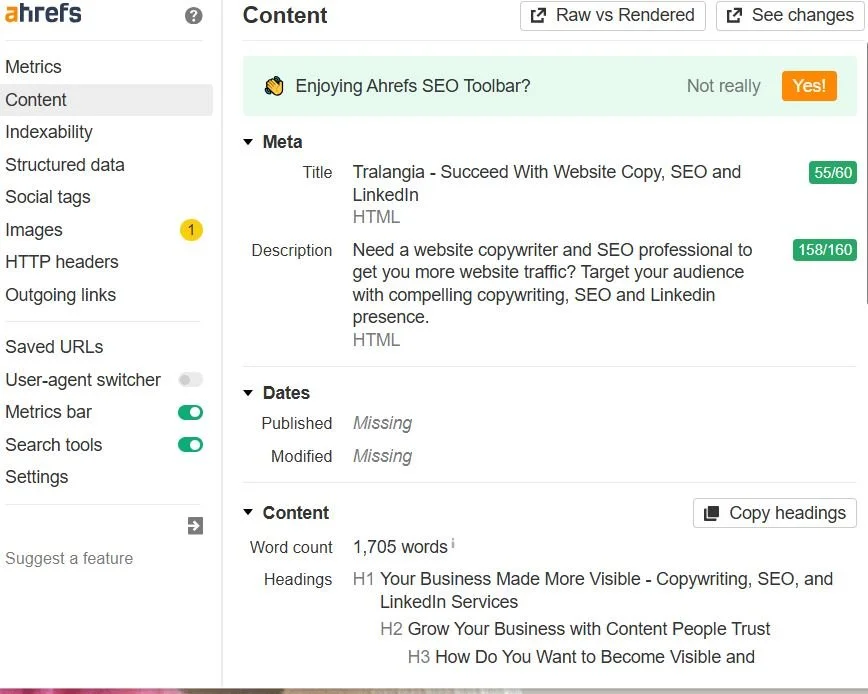Click the 158/160 description length badge
Viewport: 868px width, 694px height.
coord(825,250)
